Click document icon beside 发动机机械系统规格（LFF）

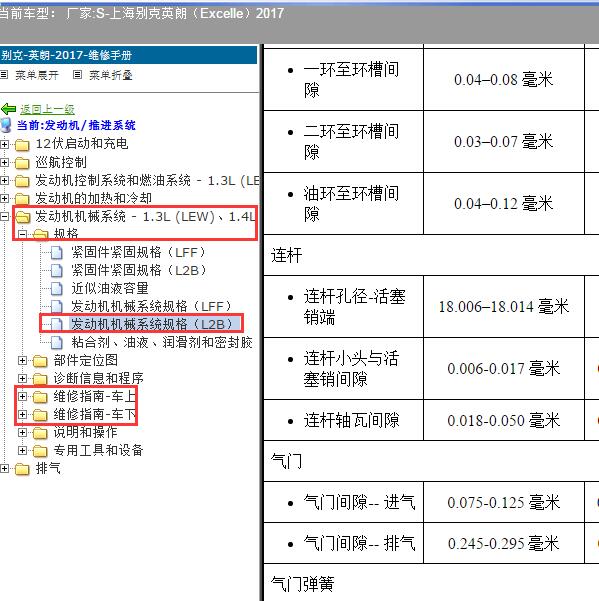pos(57,306)
